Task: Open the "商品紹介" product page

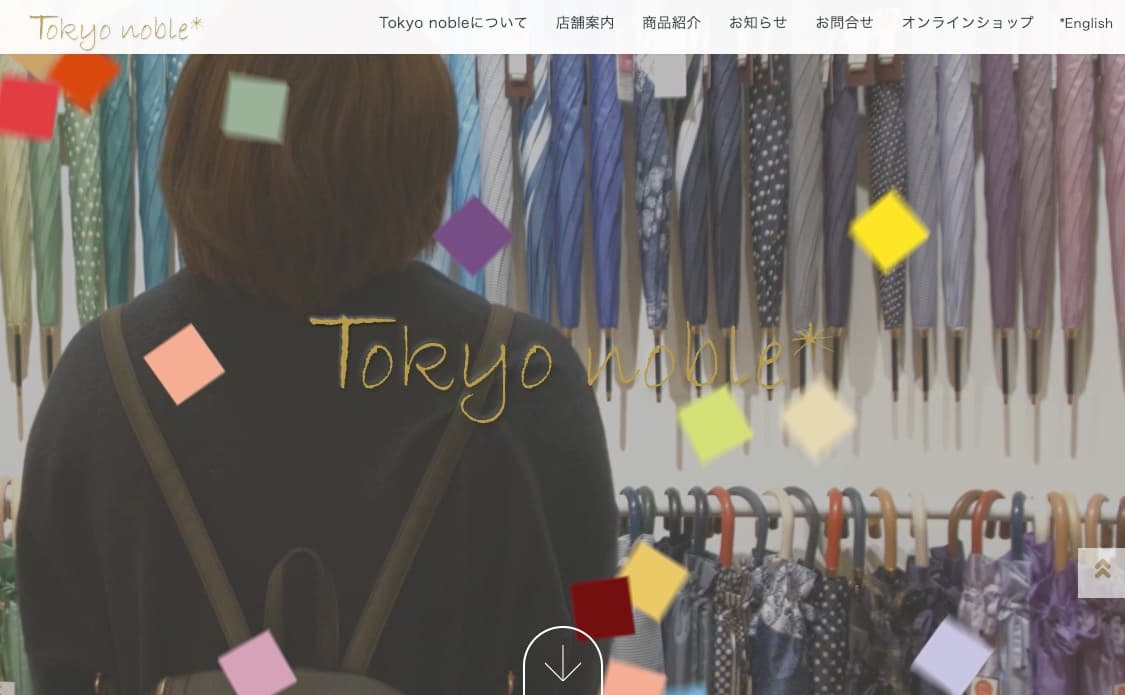Action: click(671, 22)
